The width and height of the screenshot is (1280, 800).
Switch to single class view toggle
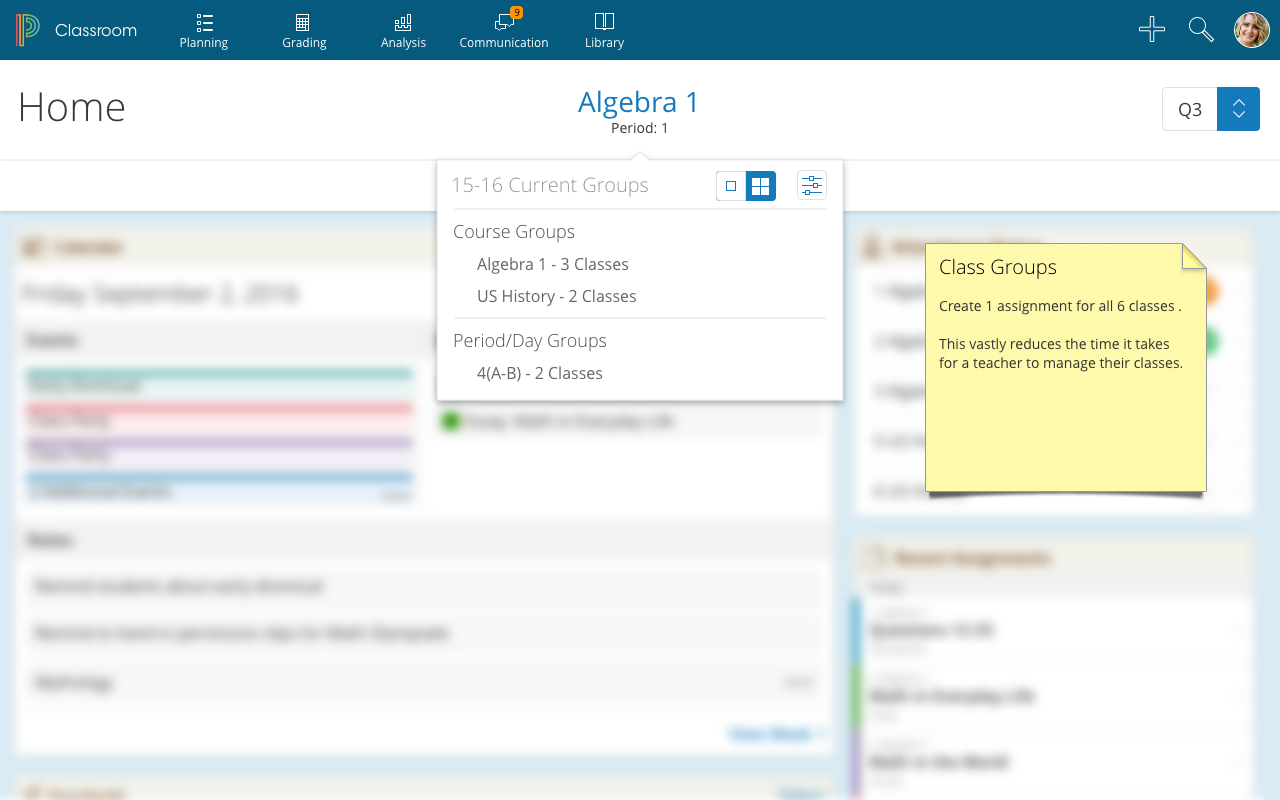[731, 186]
